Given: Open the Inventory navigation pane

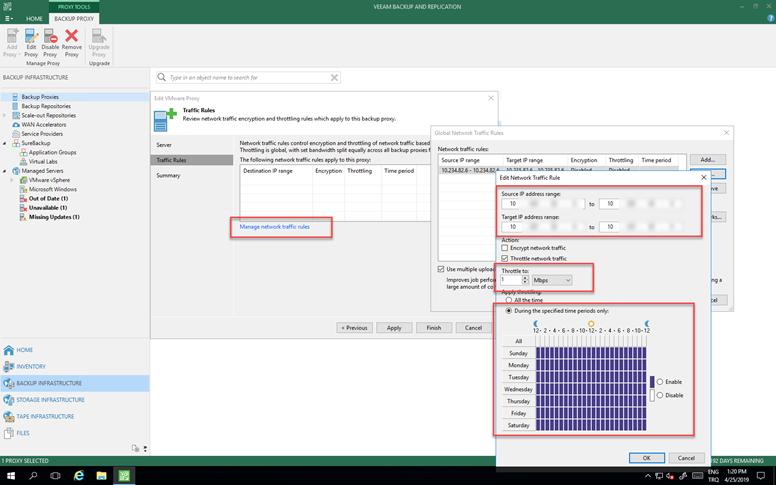Looking at the screenshot, I should (31, 367).
